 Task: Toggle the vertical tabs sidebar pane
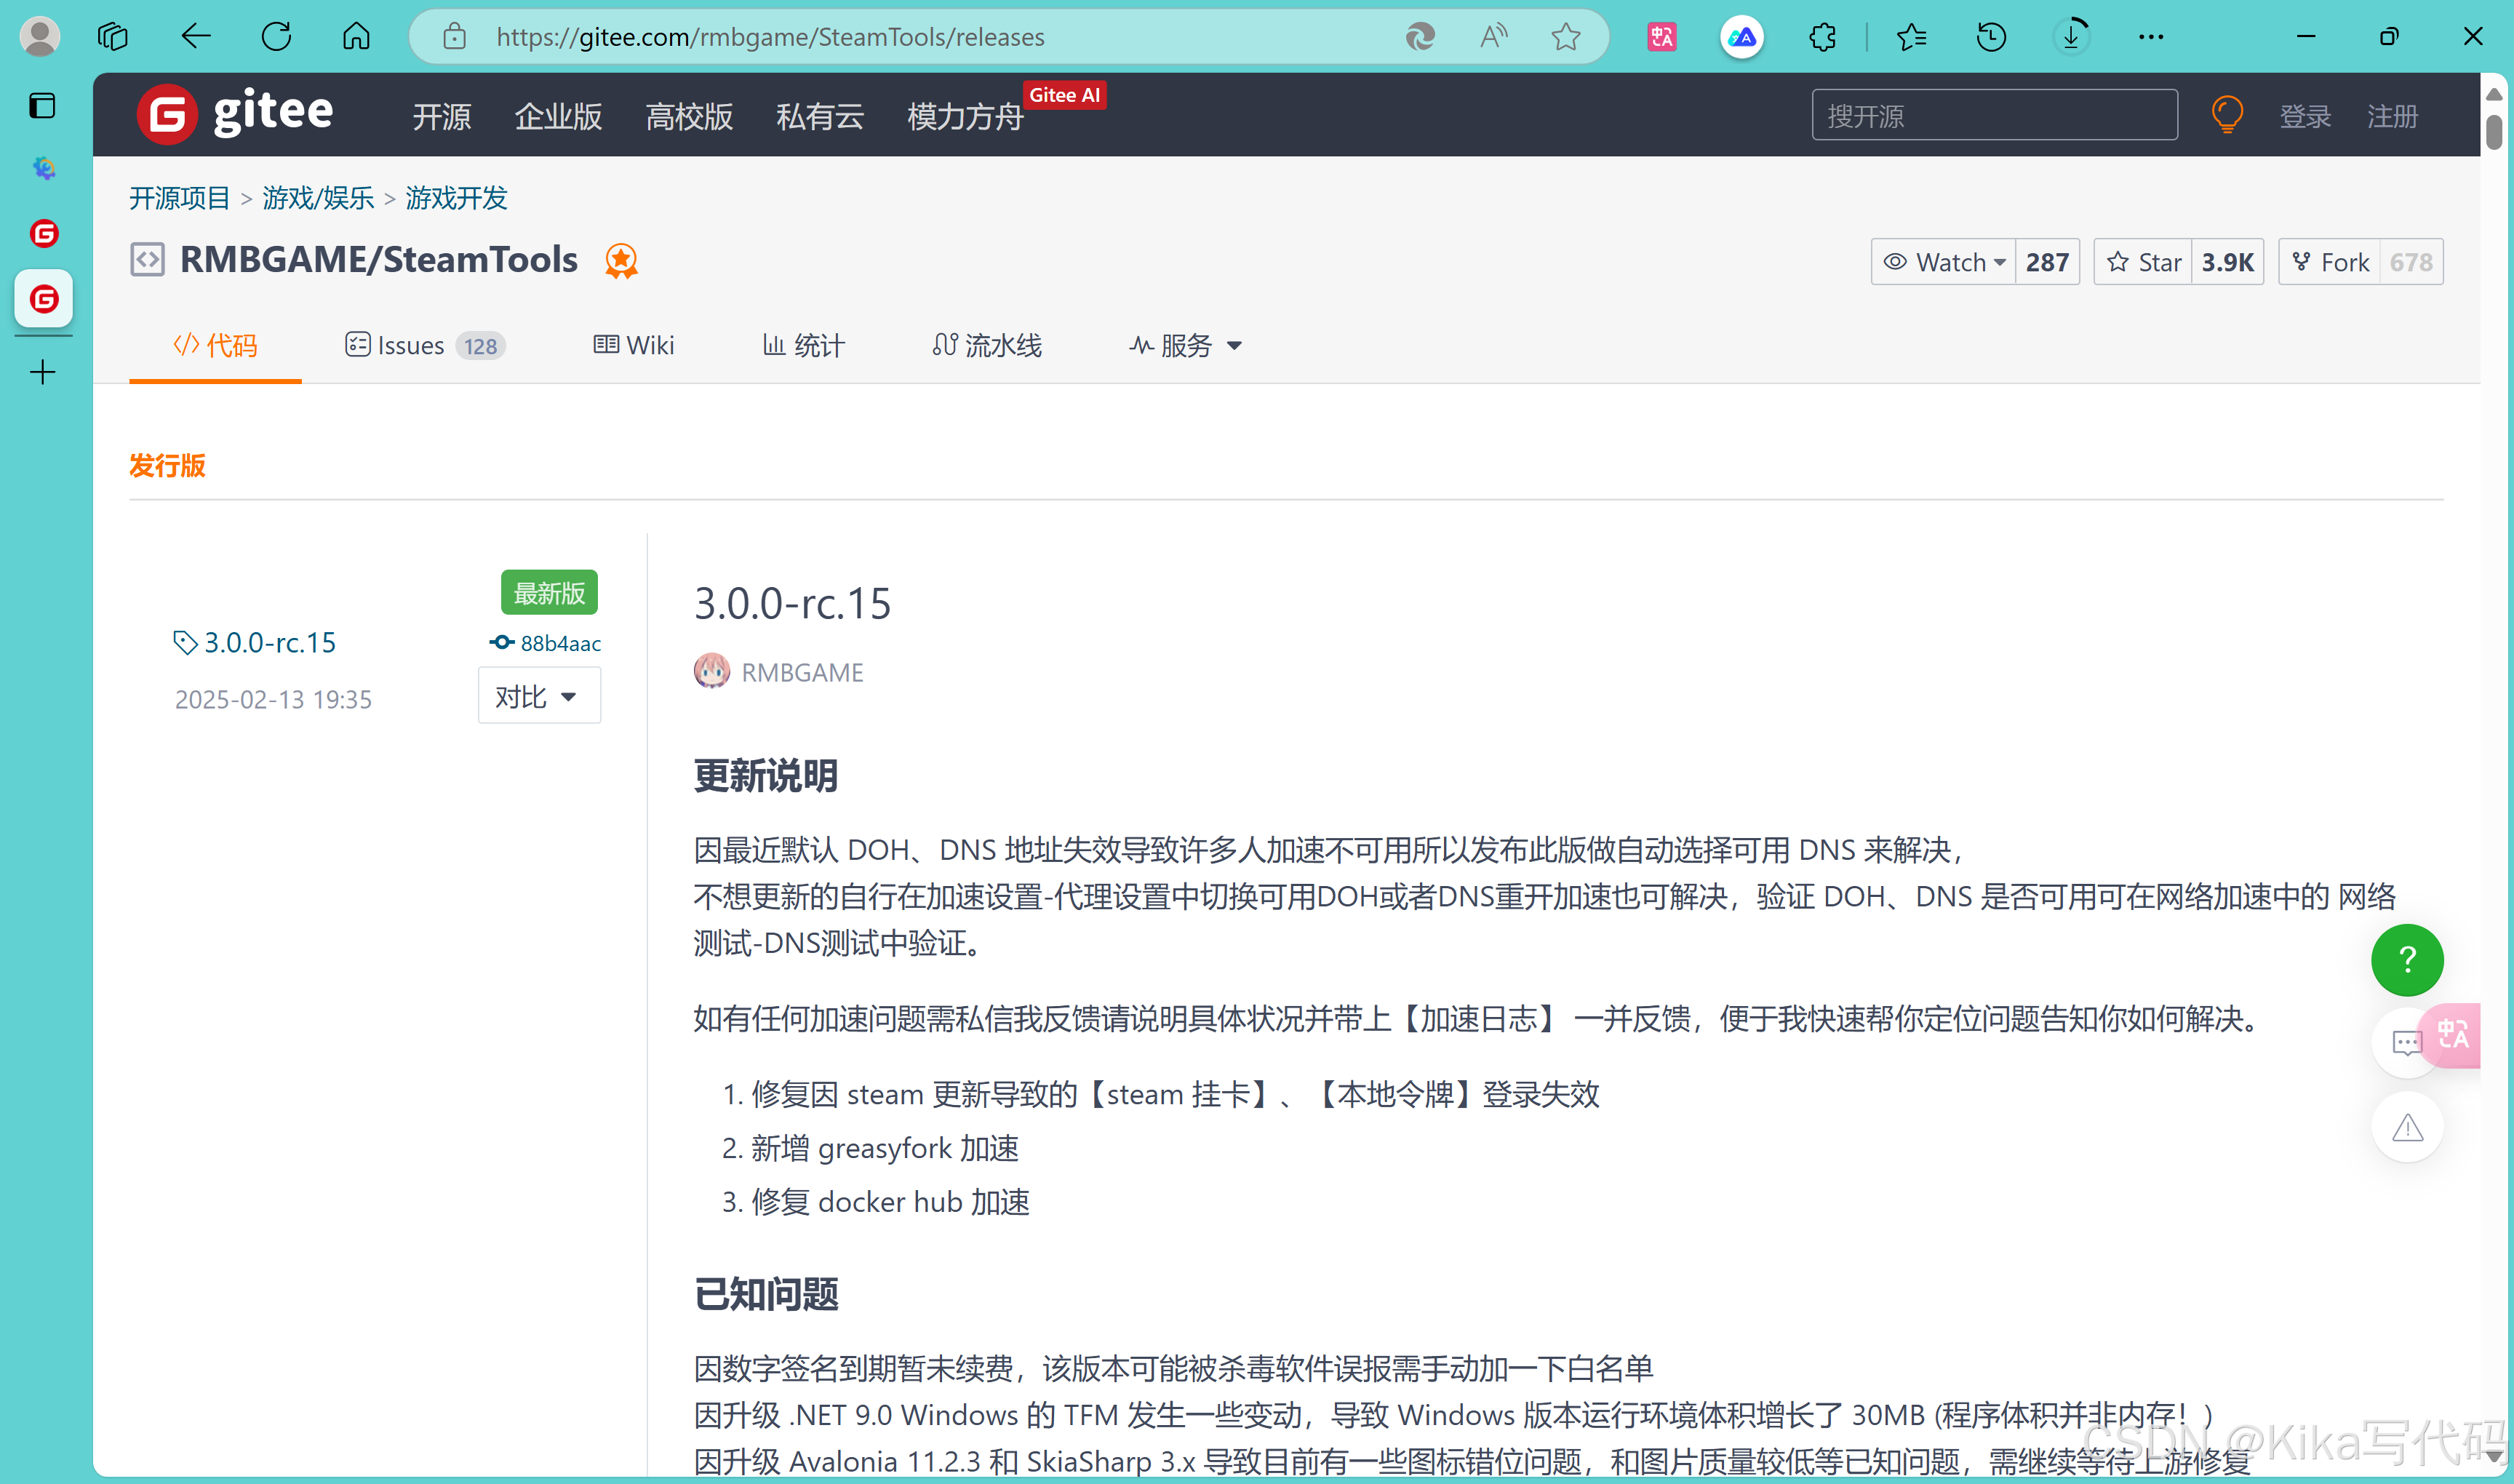coord(42,105)
